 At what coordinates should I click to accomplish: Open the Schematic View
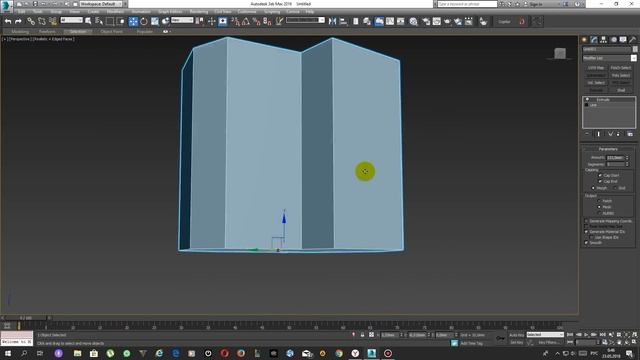point(400,21)
